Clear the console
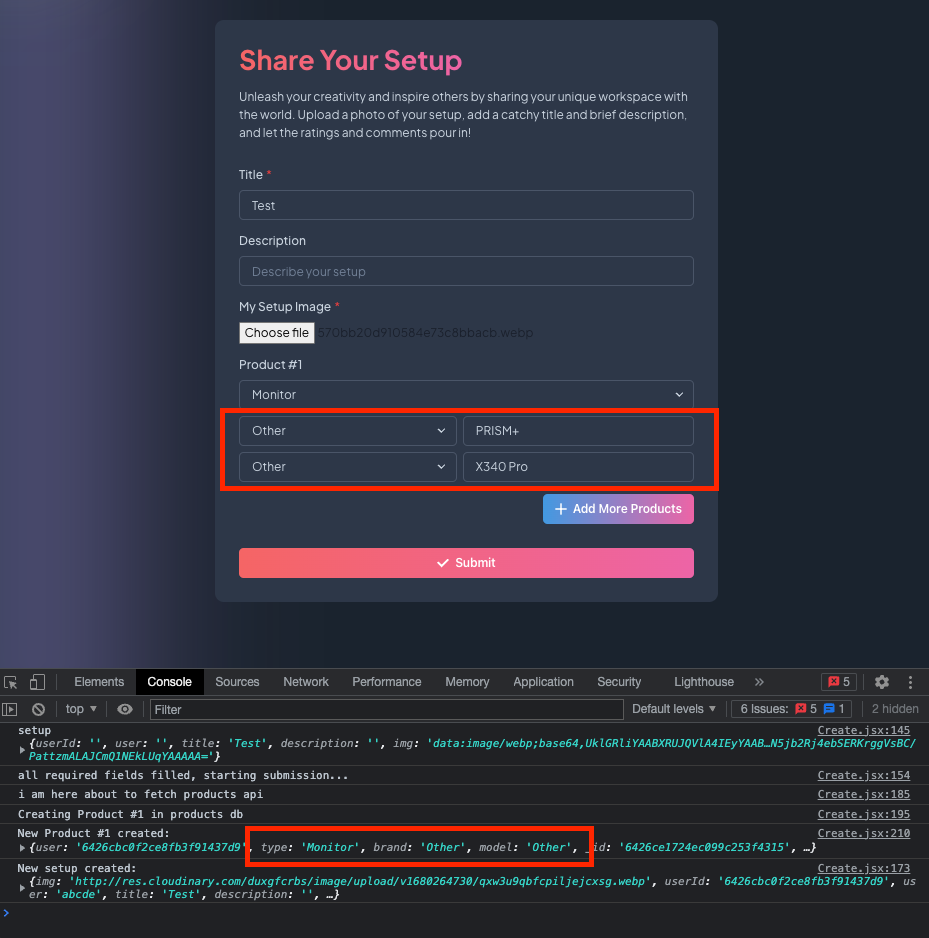929x938 pixels. [x=39, y=709]
